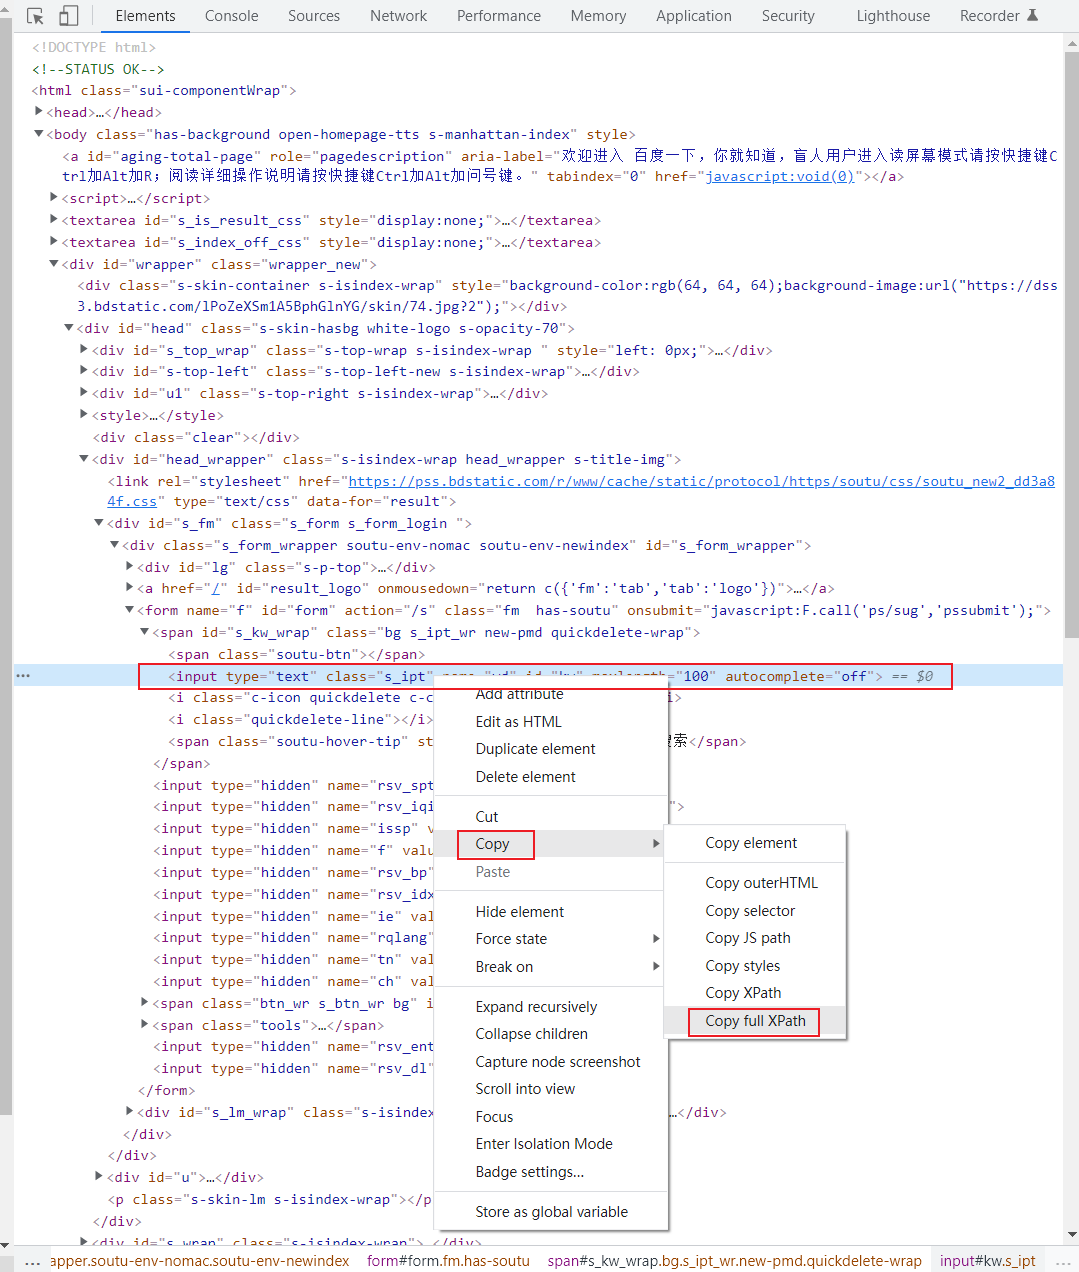
Task: Open the Application tab
Action: [694, 16]
